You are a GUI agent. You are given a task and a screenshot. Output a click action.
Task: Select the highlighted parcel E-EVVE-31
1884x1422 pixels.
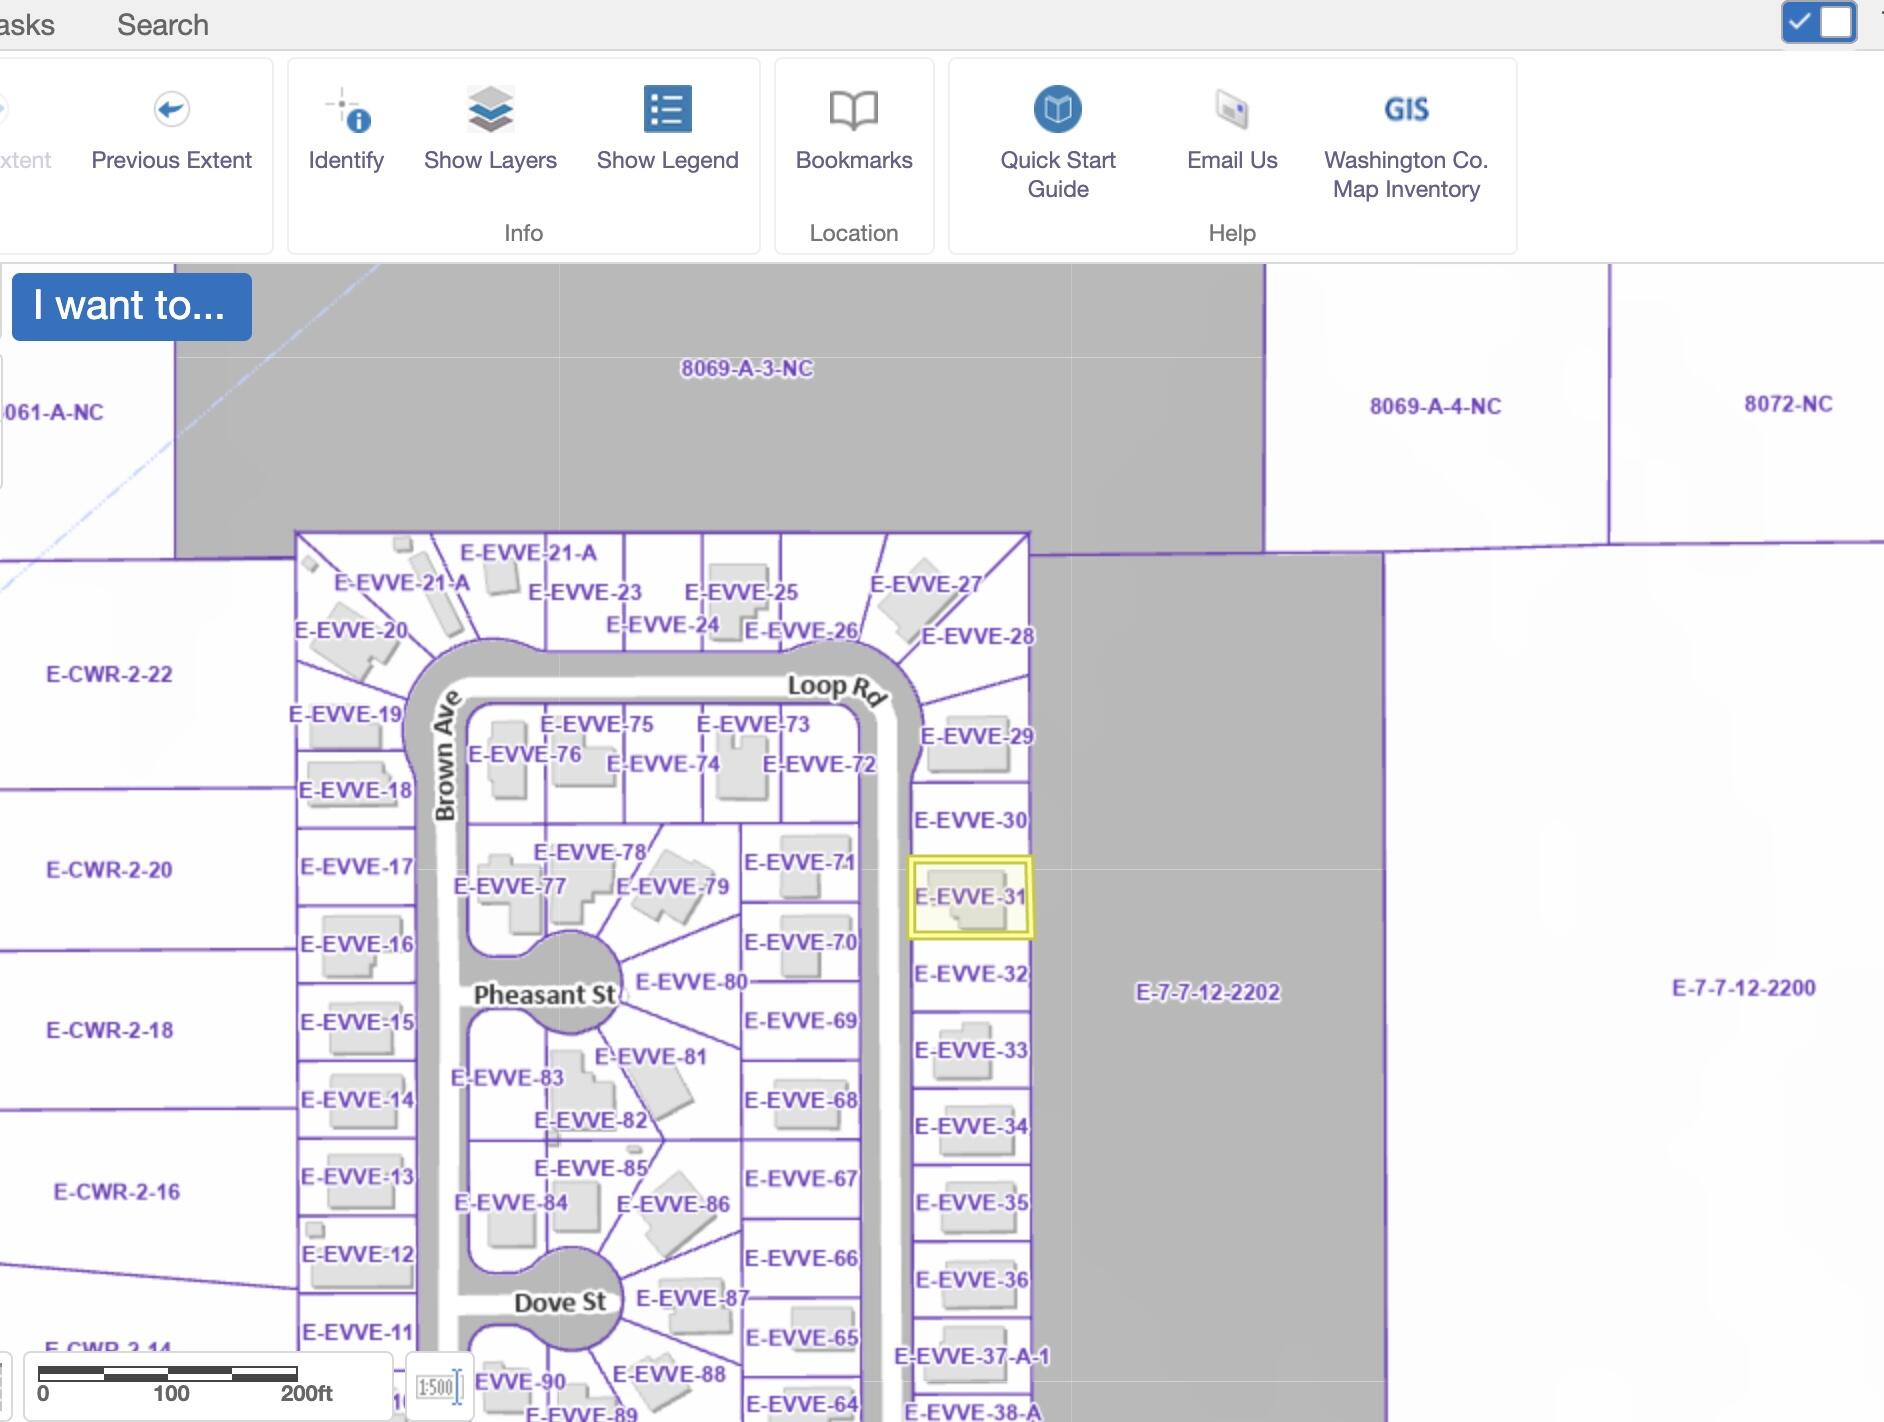[970, 897]
